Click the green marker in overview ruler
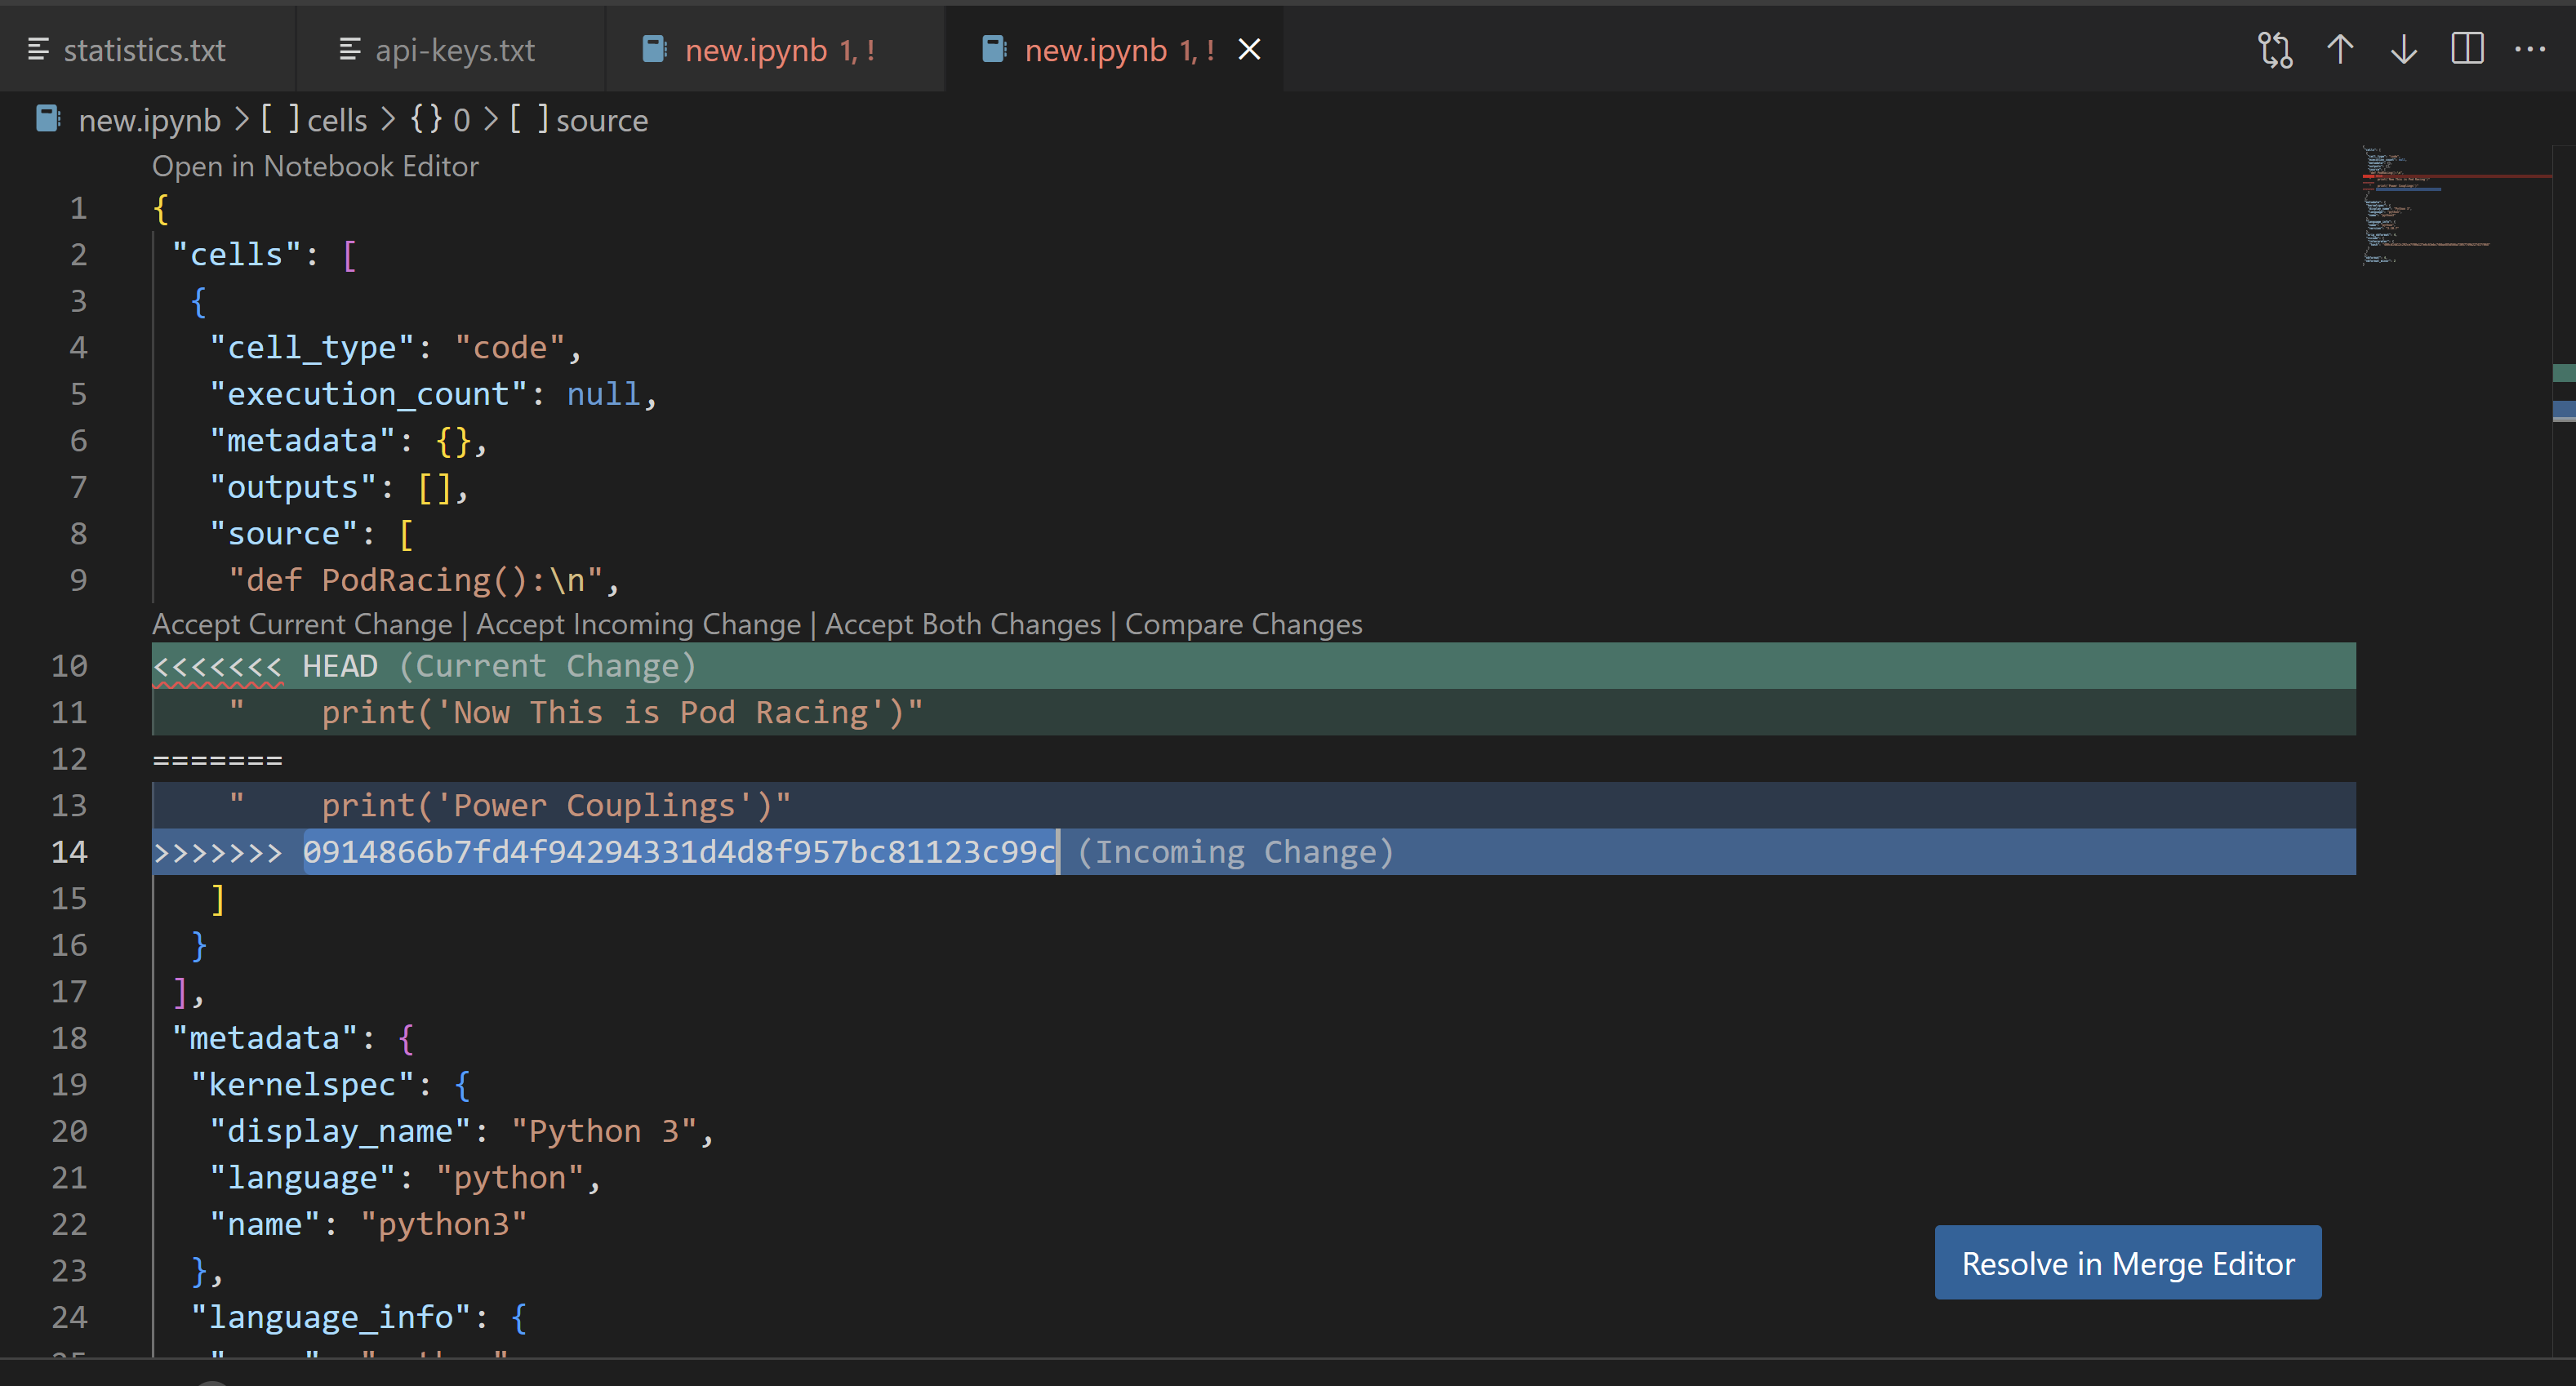Viewport: 2576px width, 1386px height. click(2563, 373)
